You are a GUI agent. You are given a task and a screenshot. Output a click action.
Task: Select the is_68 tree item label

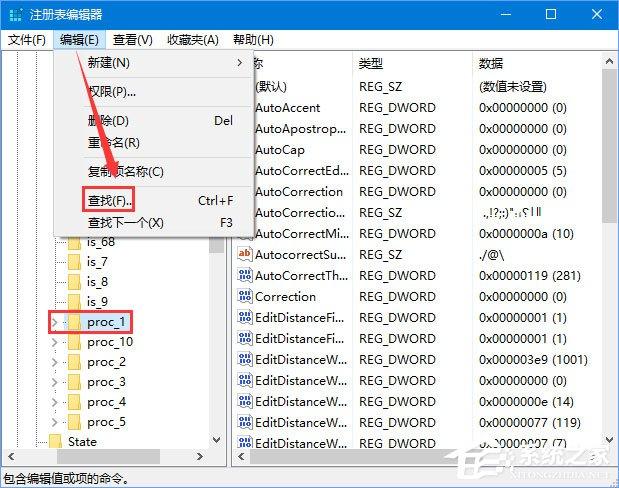click(101, 242)
